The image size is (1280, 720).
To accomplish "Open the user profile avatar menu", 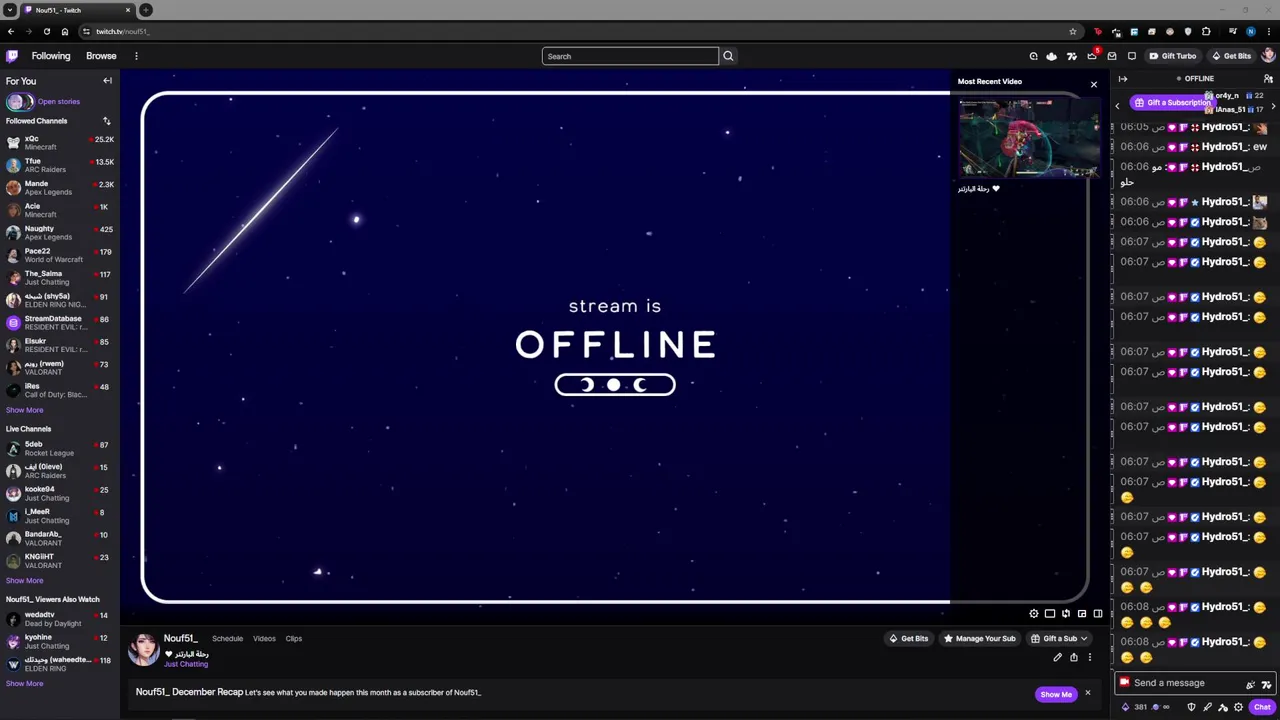I will coord(1268,56).
